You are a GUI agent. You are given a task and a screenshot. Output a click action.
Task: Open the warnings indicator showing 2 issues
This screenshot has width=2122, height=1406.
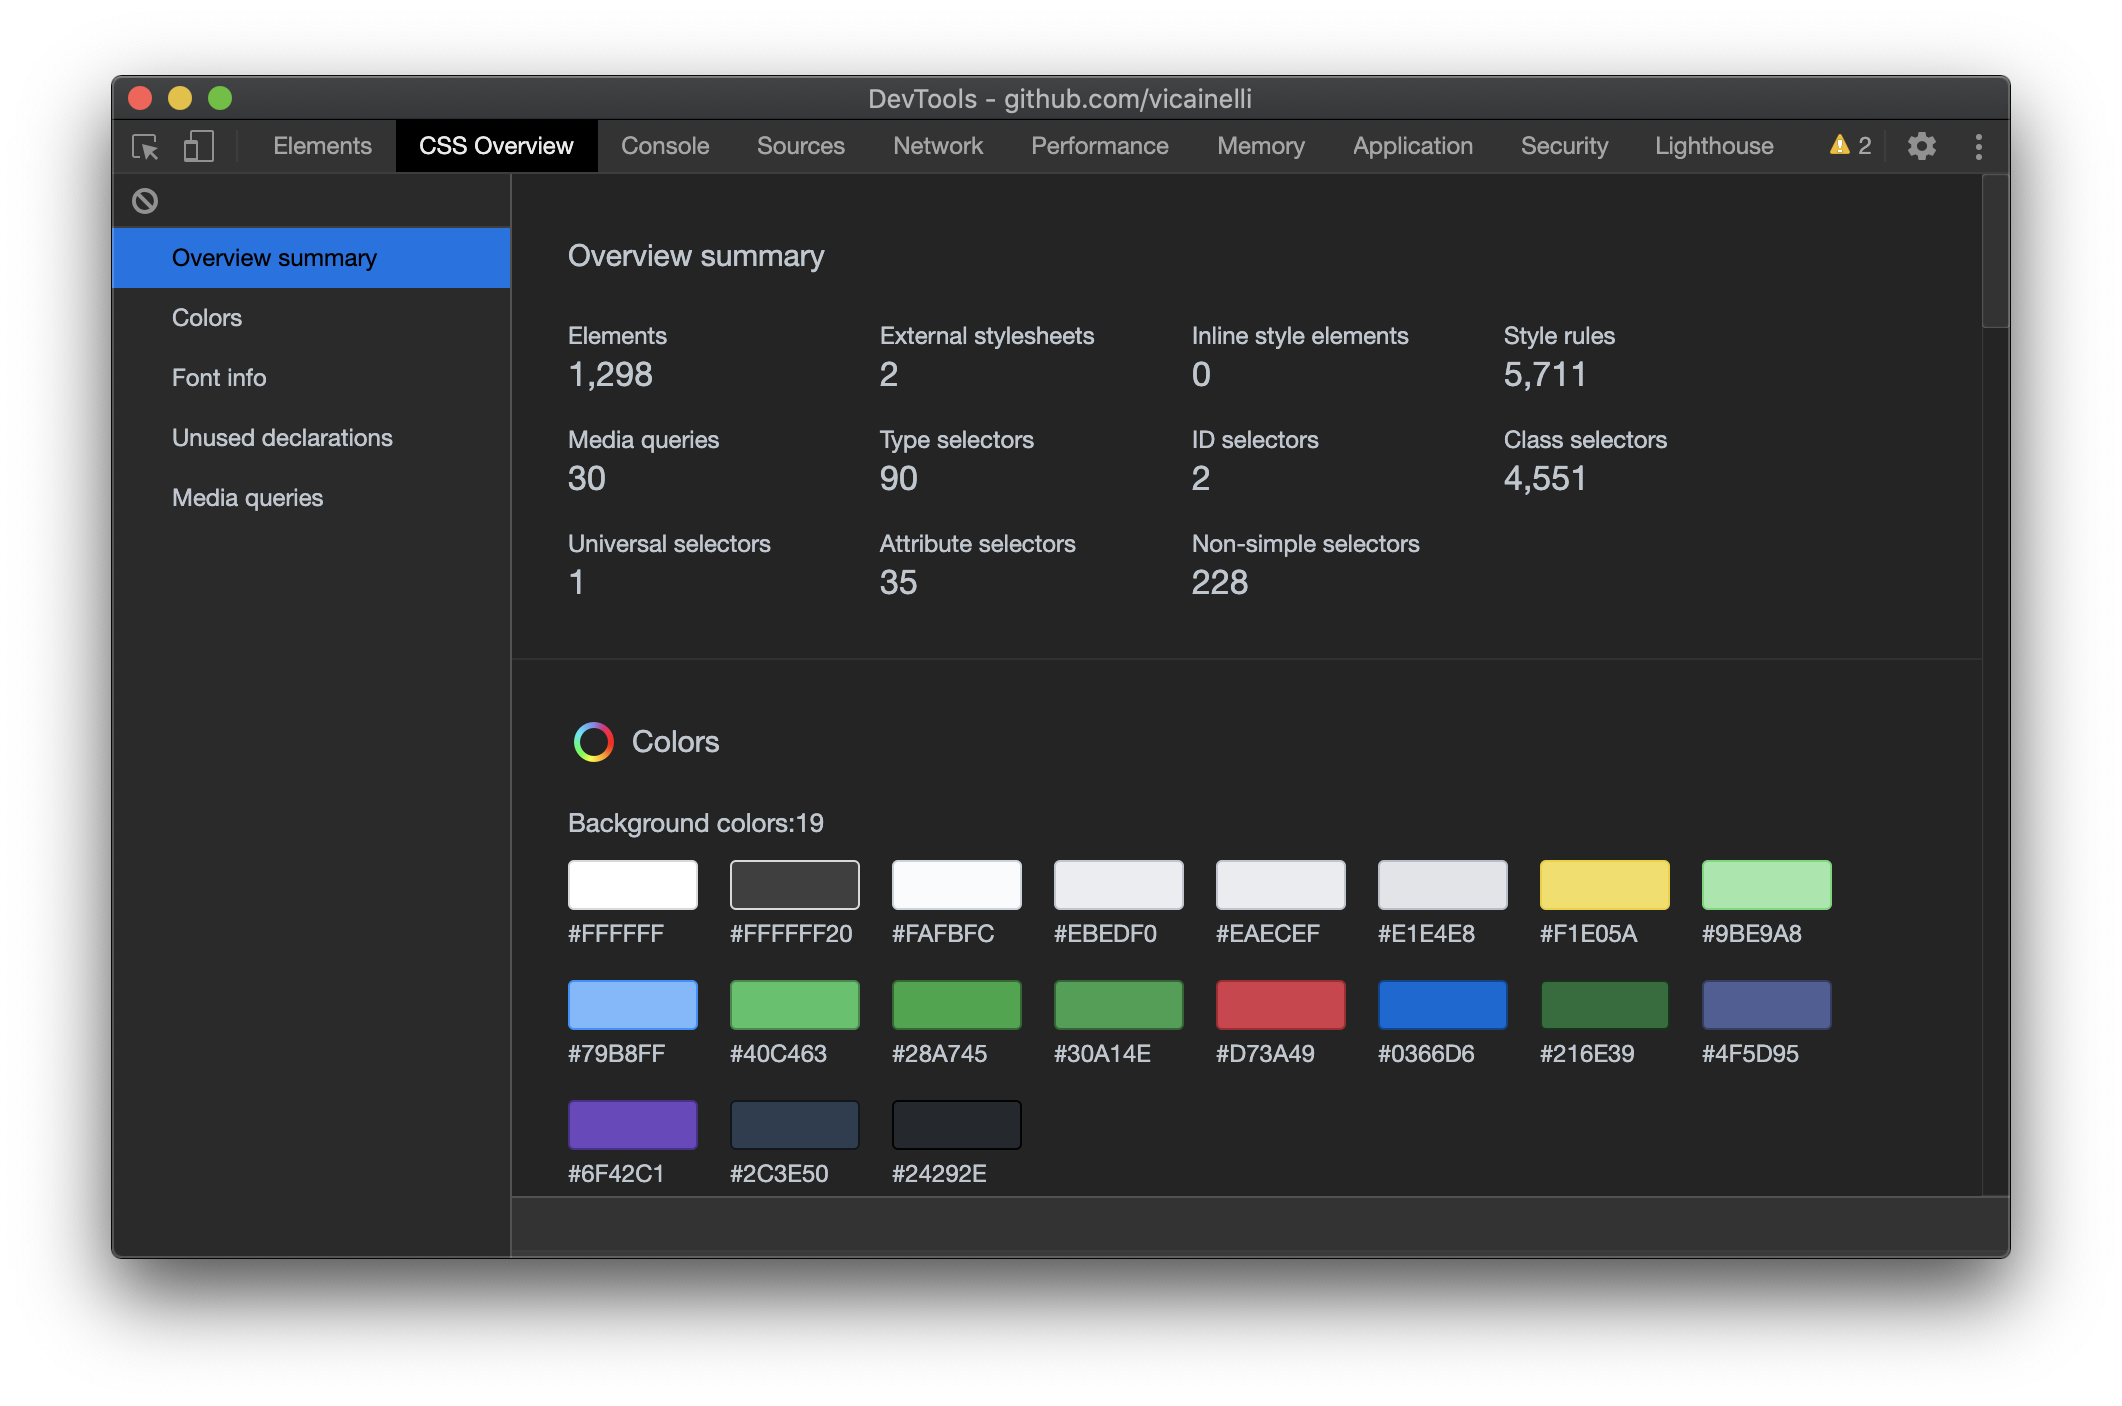1848,146
